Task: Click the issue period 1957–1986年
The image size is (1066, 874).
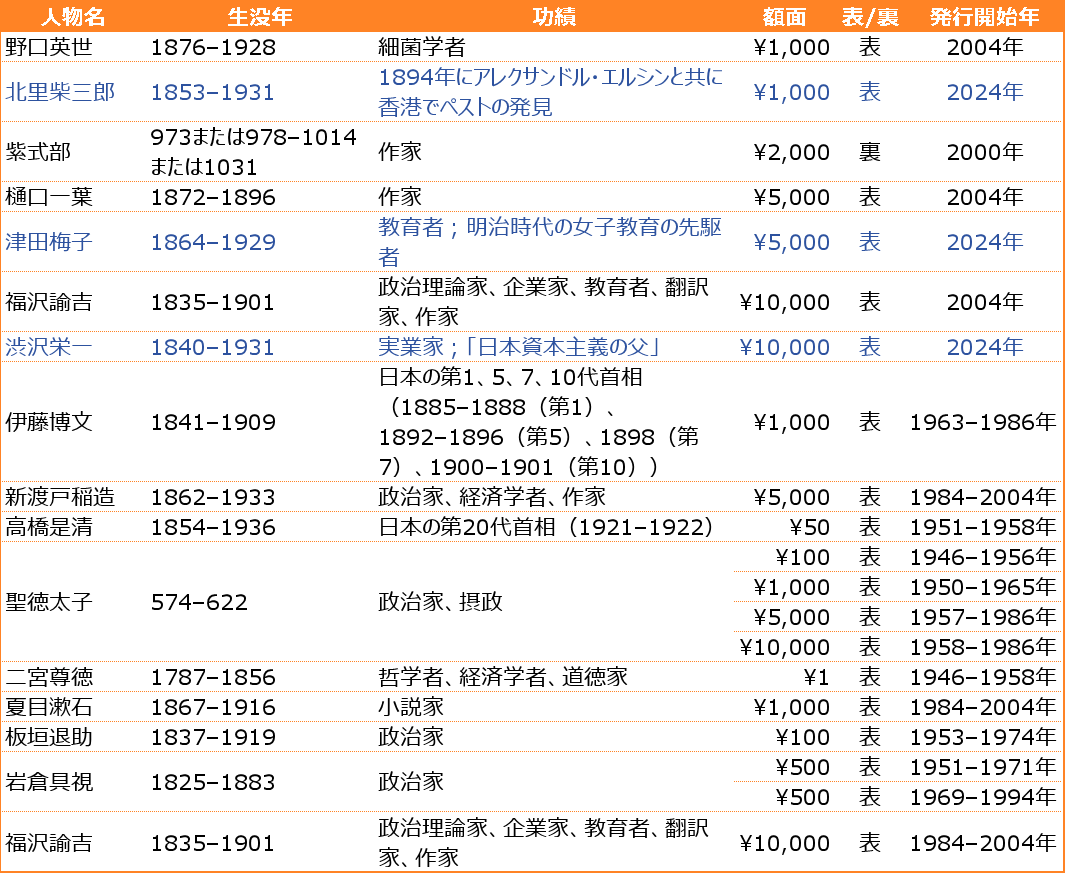Action: pyautogui.click(x=983, y=616)
